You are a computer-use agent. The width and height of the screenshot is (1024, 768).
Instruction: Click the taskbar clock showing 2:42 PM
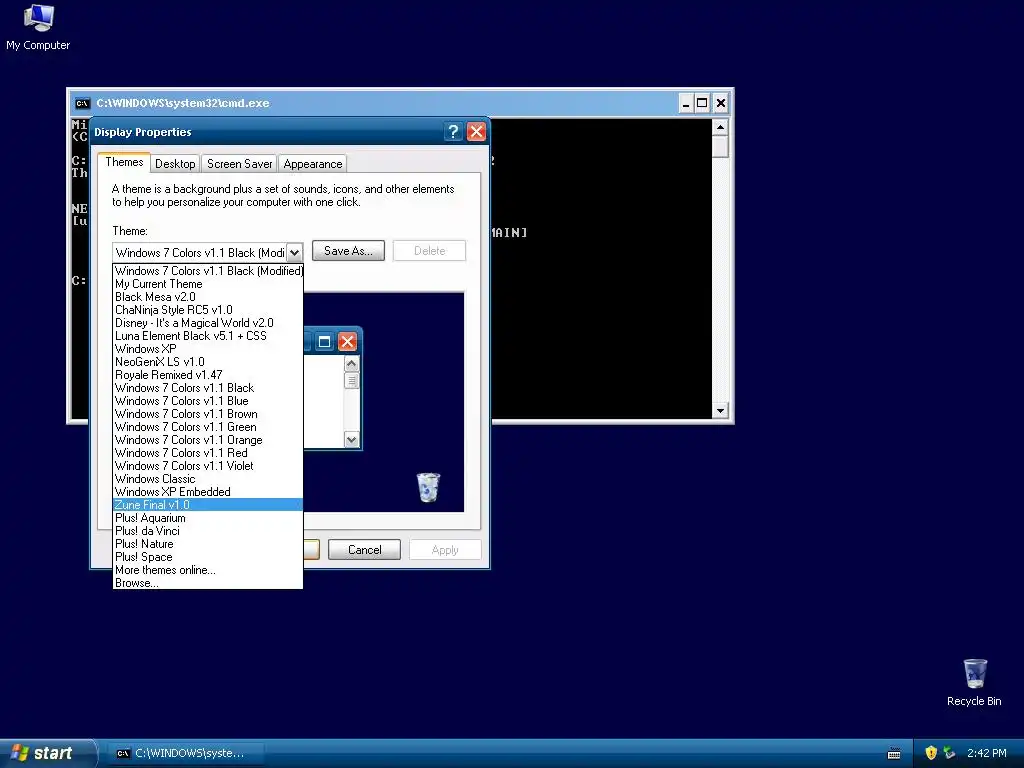click(986, 753)
